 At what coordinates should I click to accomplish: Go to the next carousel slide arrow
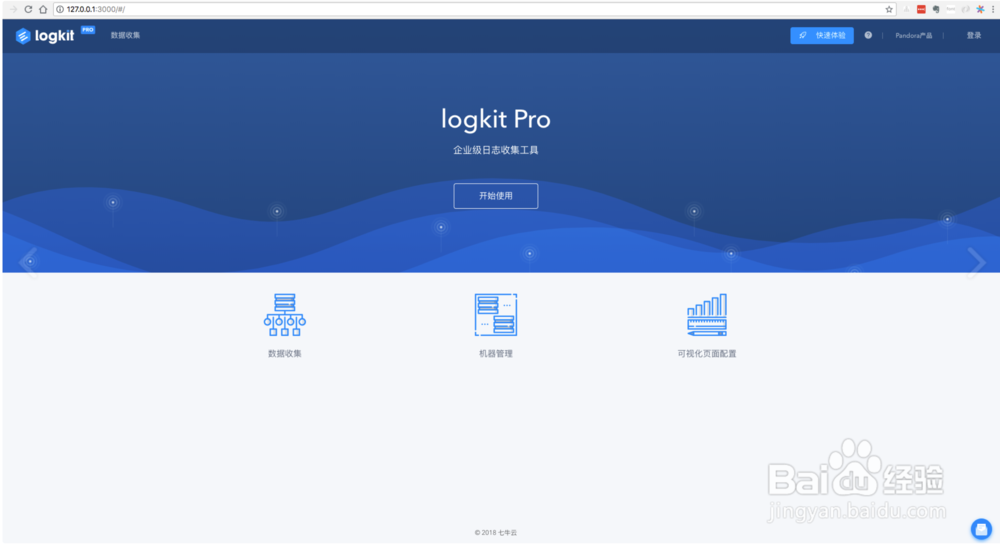tap(976, 262)
